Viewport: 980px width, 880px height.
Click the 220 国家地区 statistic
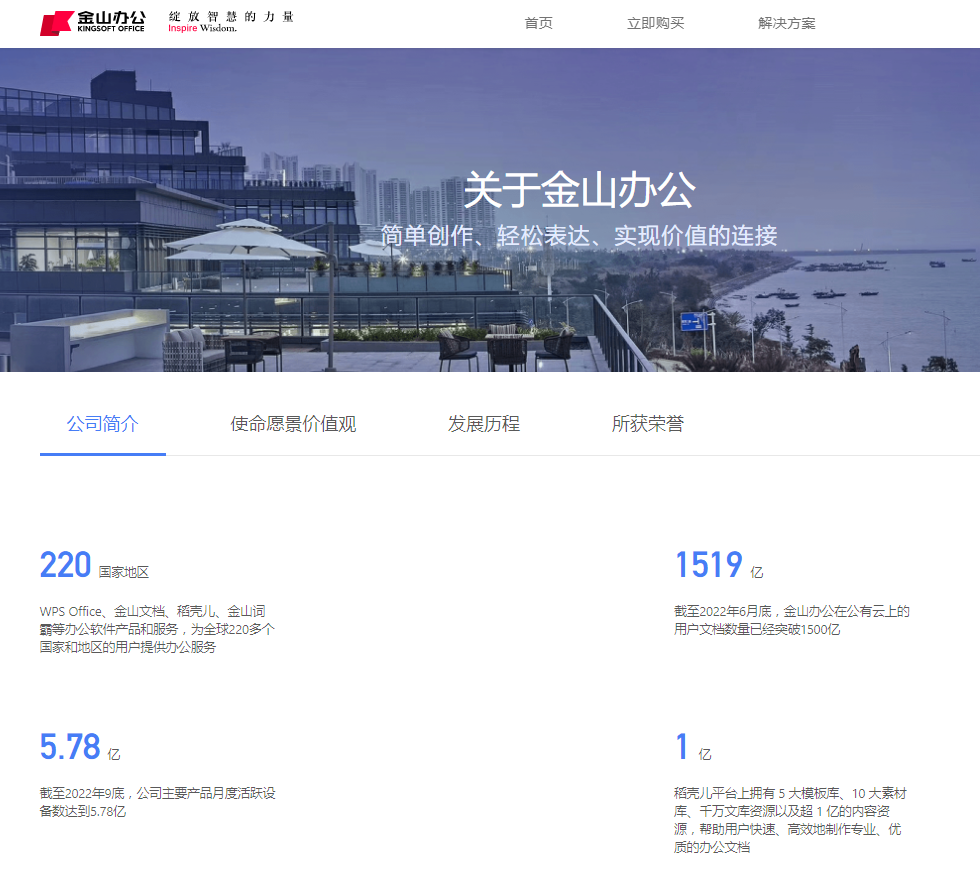click(x=94, y=566)
